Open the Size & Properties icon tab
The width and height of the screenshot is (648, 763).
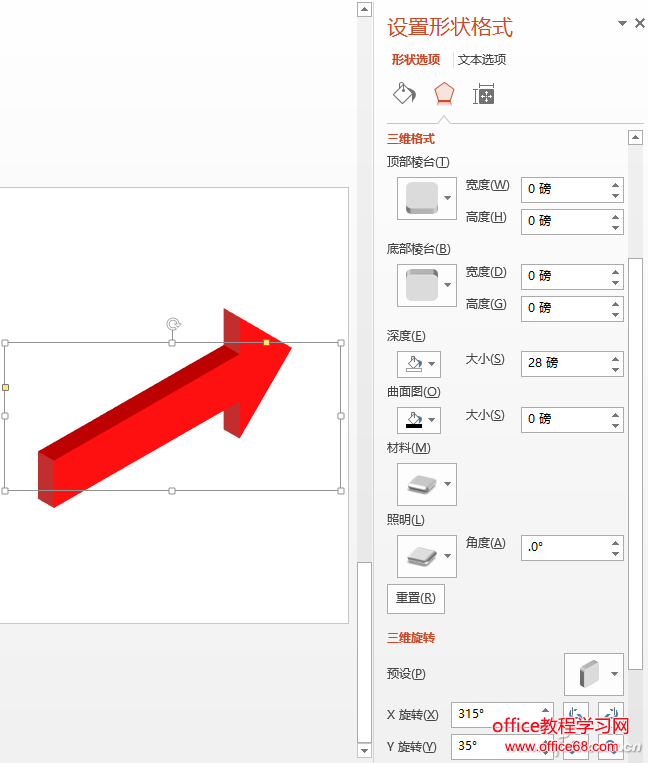tap(484, 94)
